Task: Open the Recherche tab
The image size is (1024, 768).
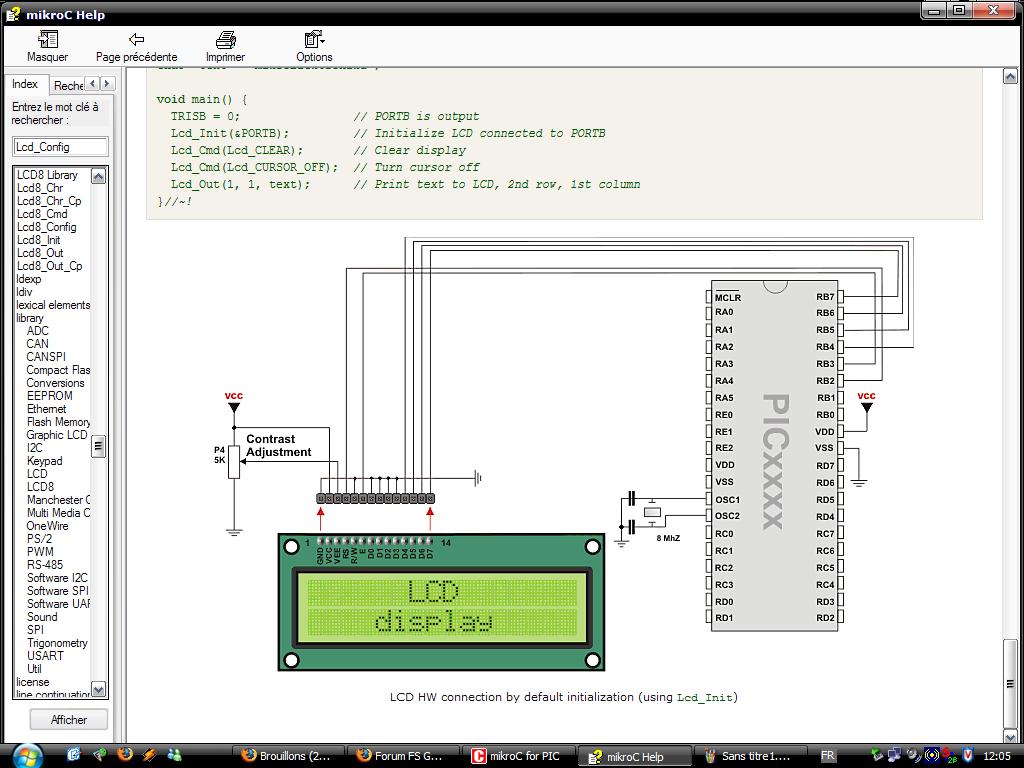Action: coord(68,86)
